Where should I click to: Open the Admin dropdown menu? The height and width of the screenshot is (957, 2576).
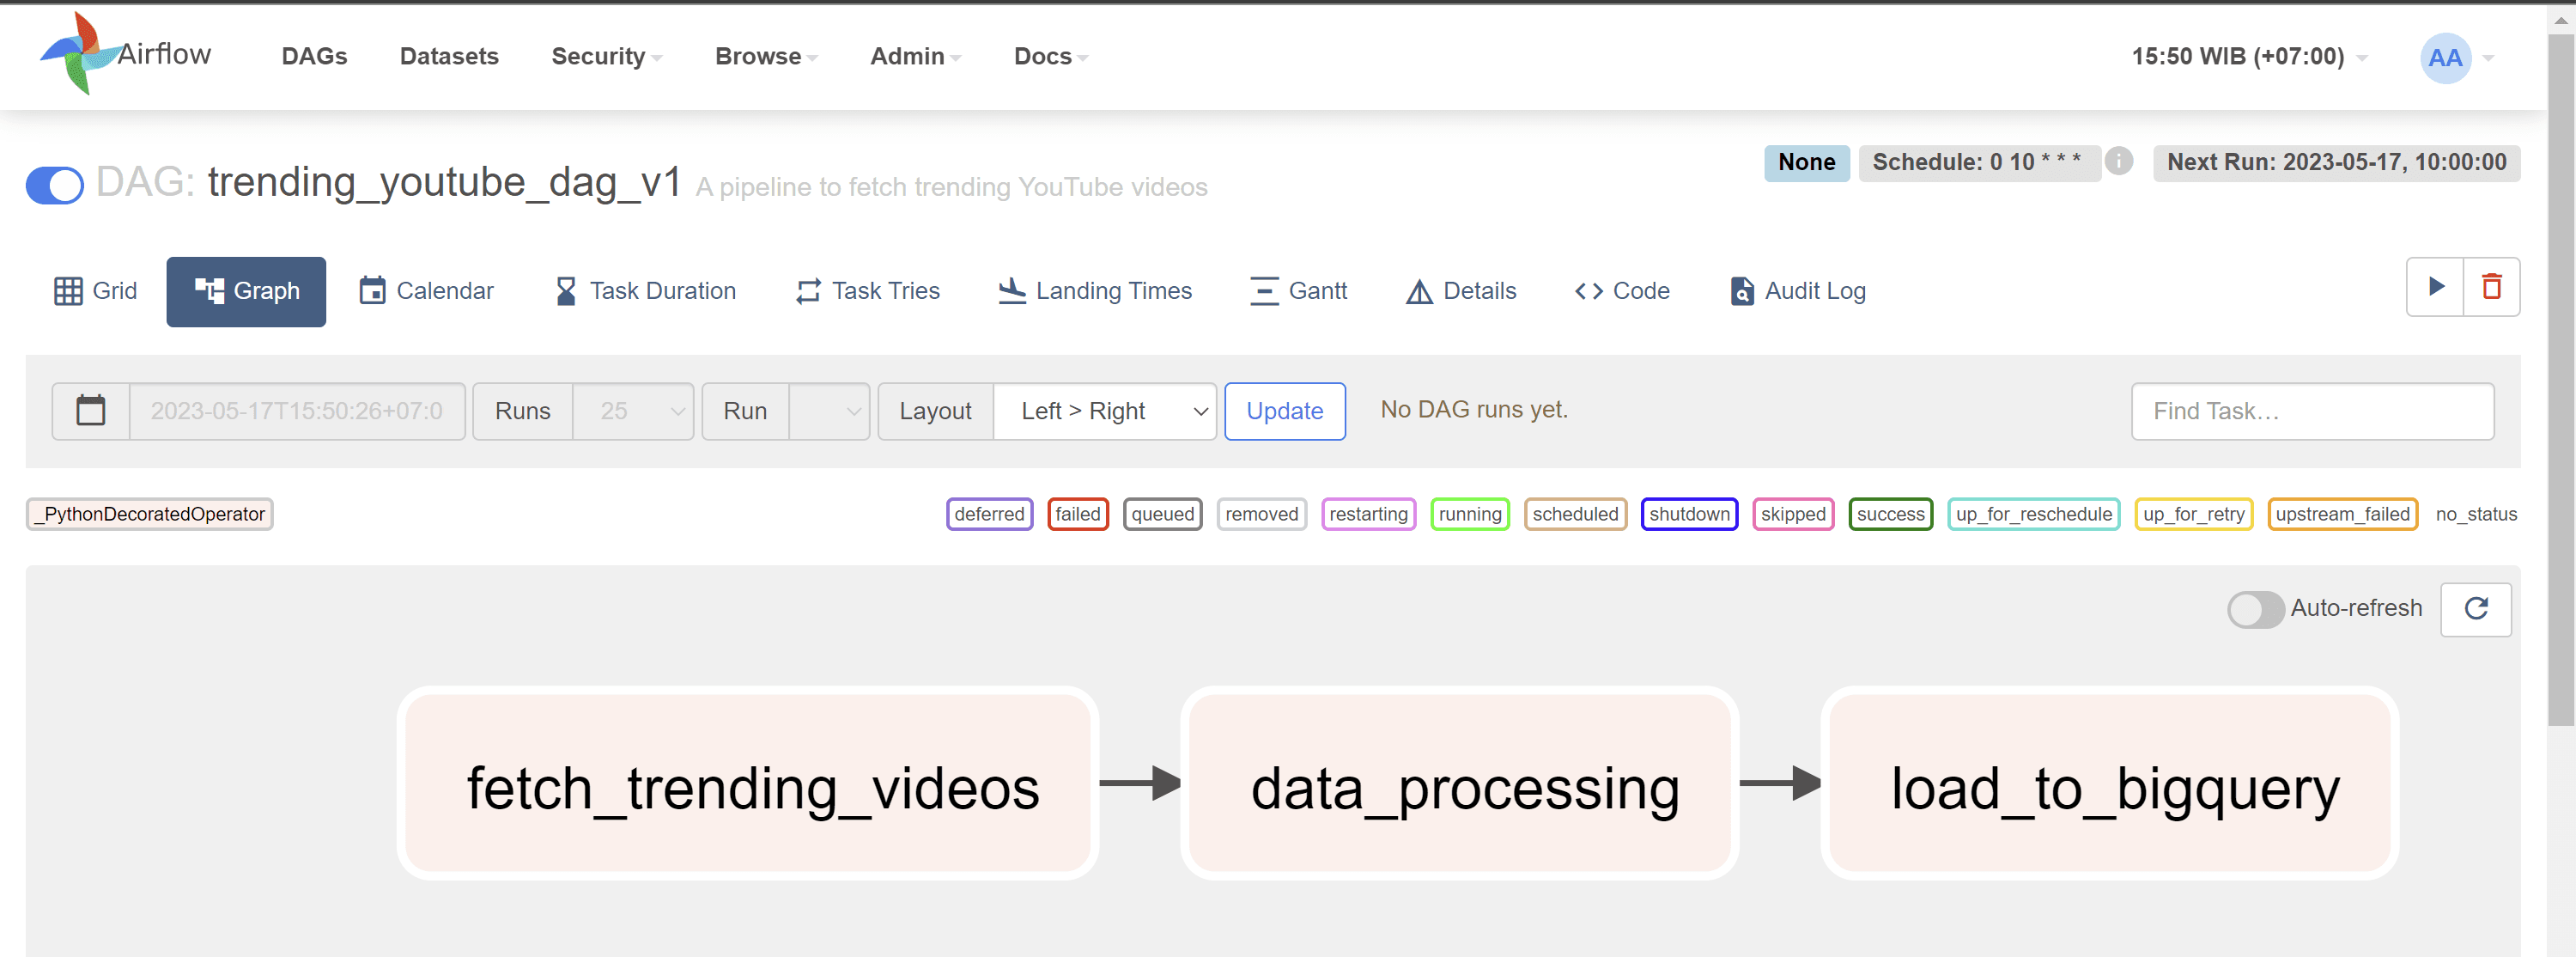click(915, 57)
